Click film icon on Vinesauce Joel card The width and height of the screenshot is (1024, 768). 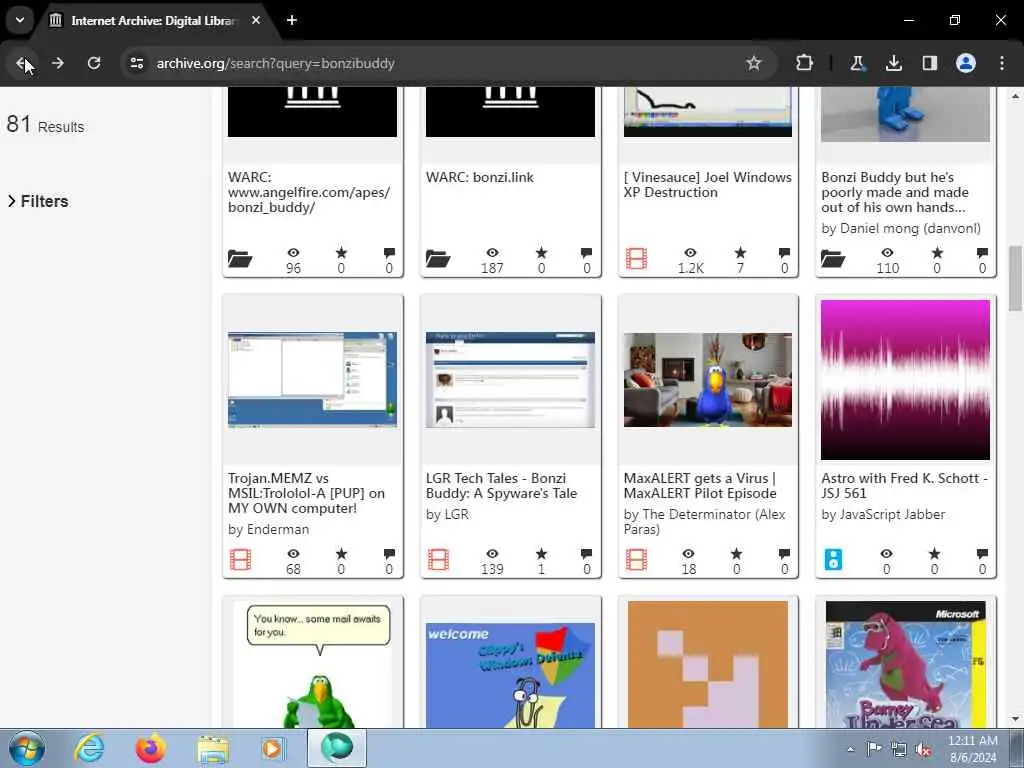(x=636, y=259)
